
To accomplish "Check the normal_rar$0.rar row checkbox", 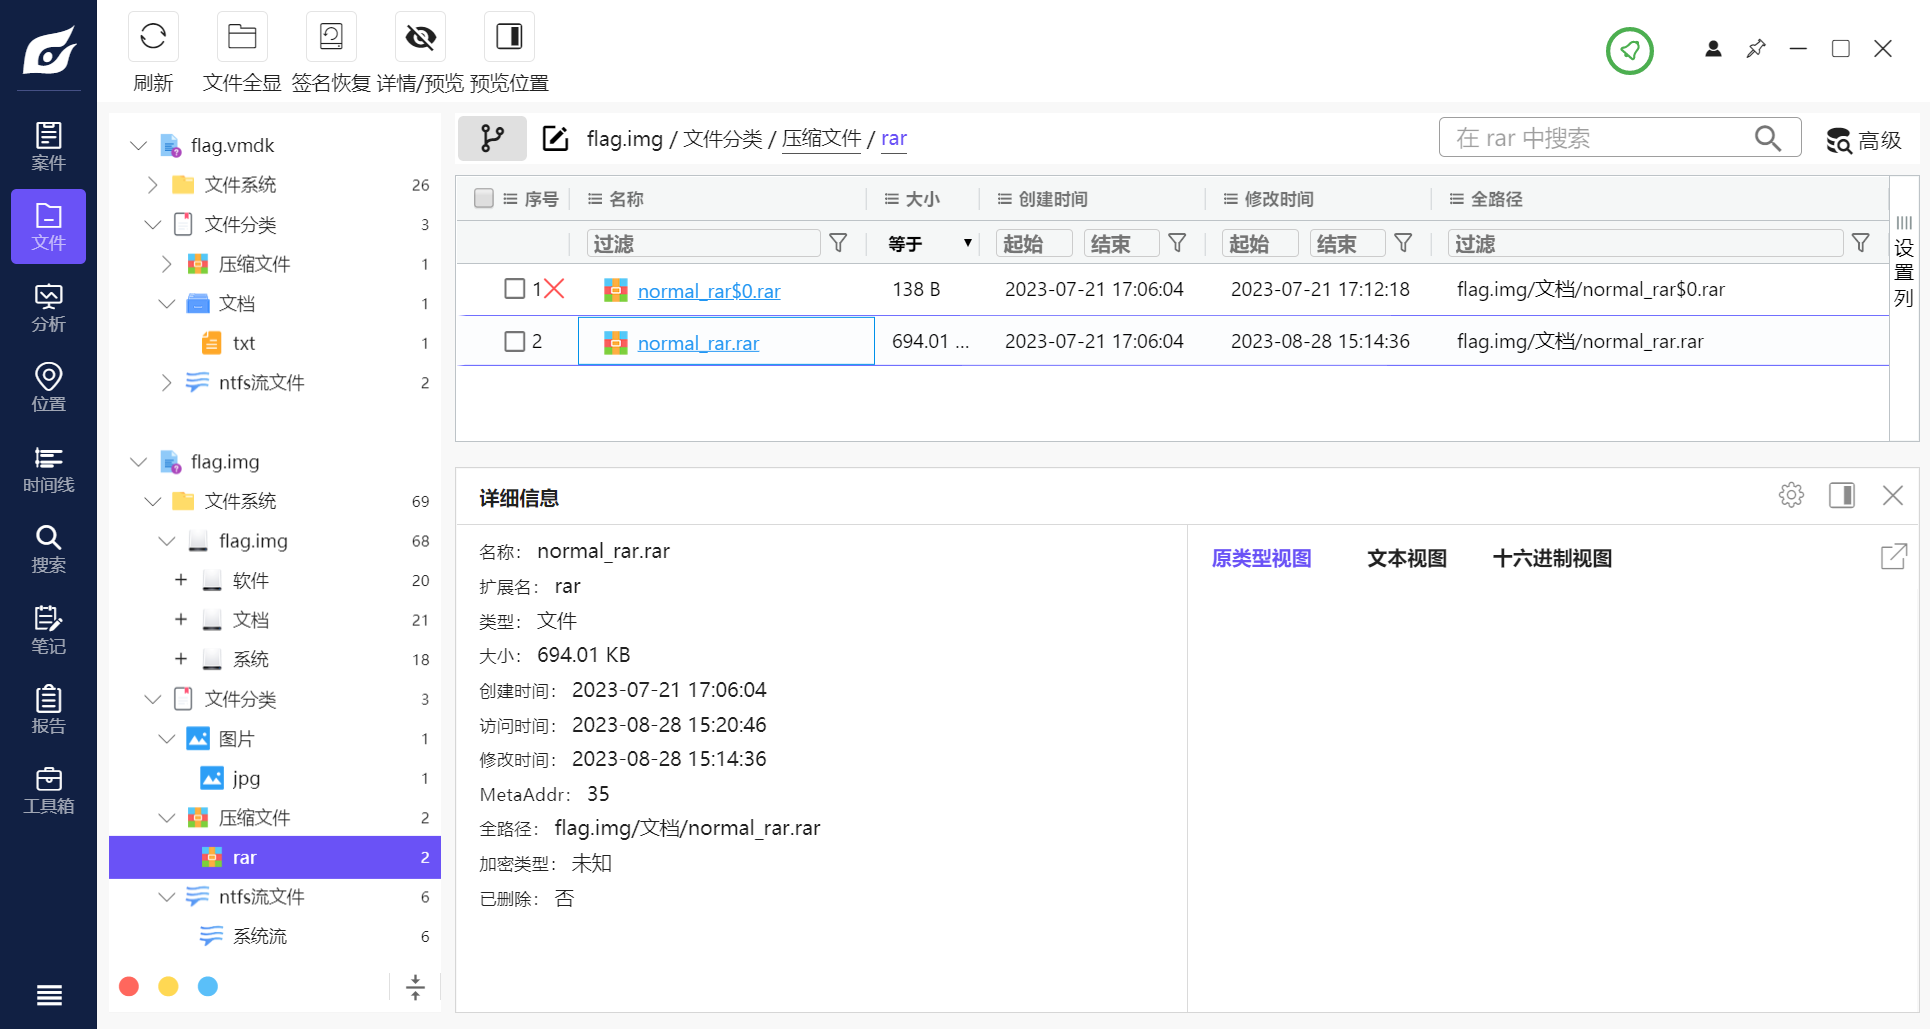I will (515, 289).
